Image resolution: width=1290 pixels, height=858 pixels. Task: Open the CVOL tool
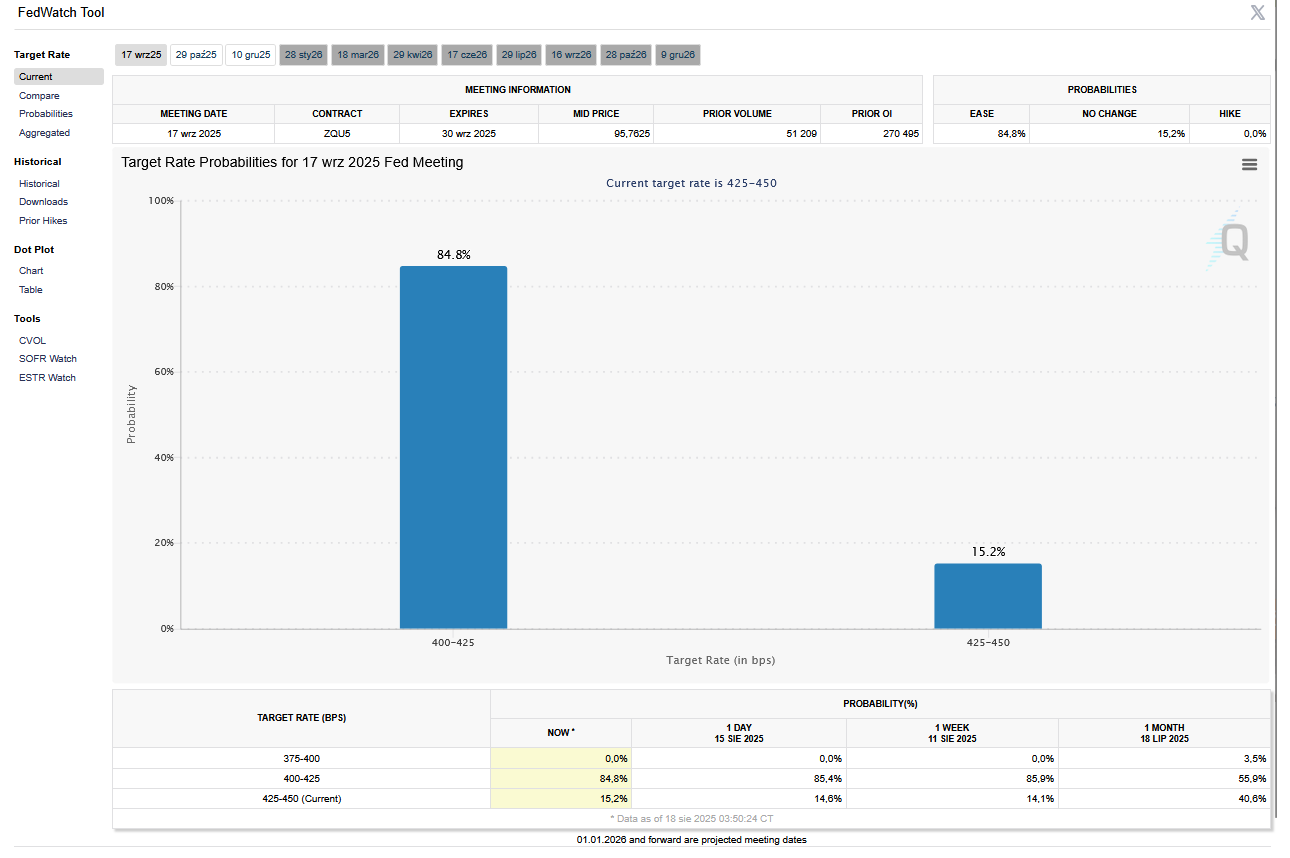coord(32,341)
